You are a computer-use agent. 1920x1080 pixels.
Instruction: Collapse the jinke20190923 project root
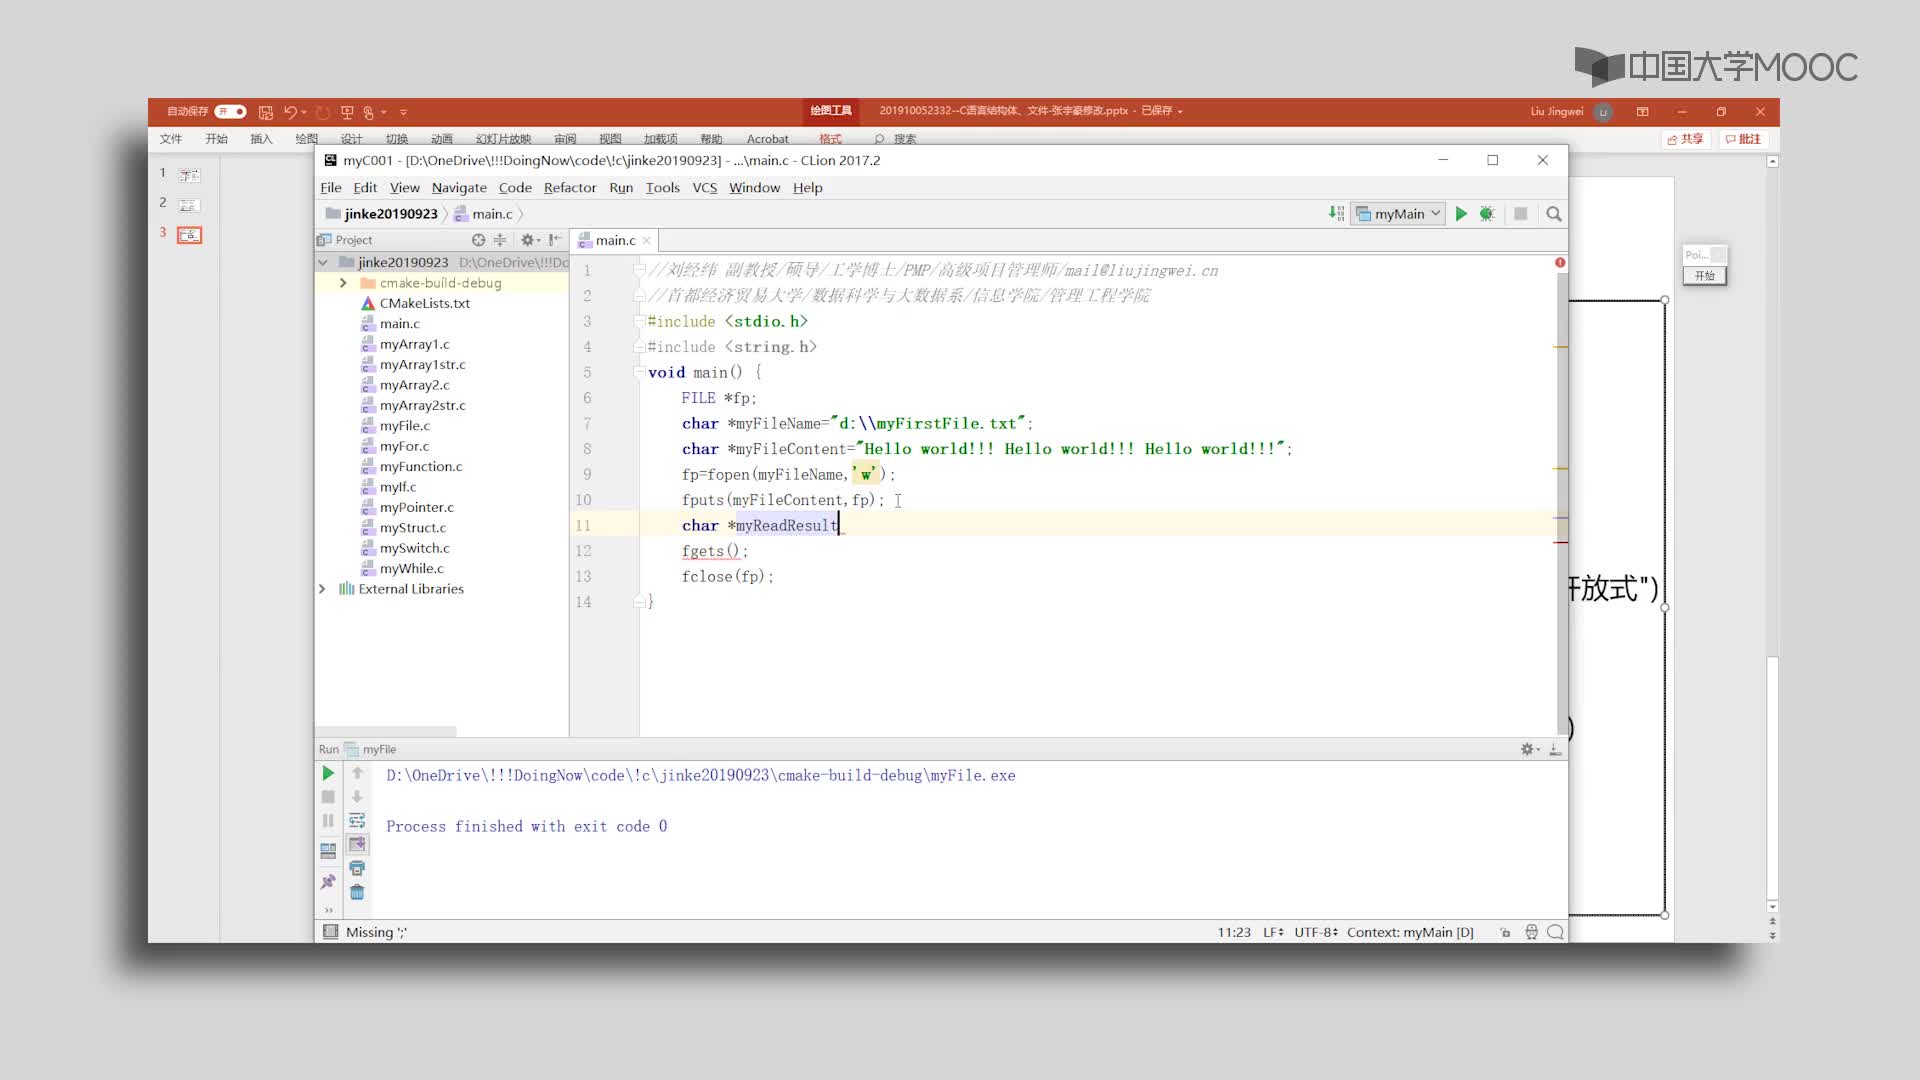[323, 262]
